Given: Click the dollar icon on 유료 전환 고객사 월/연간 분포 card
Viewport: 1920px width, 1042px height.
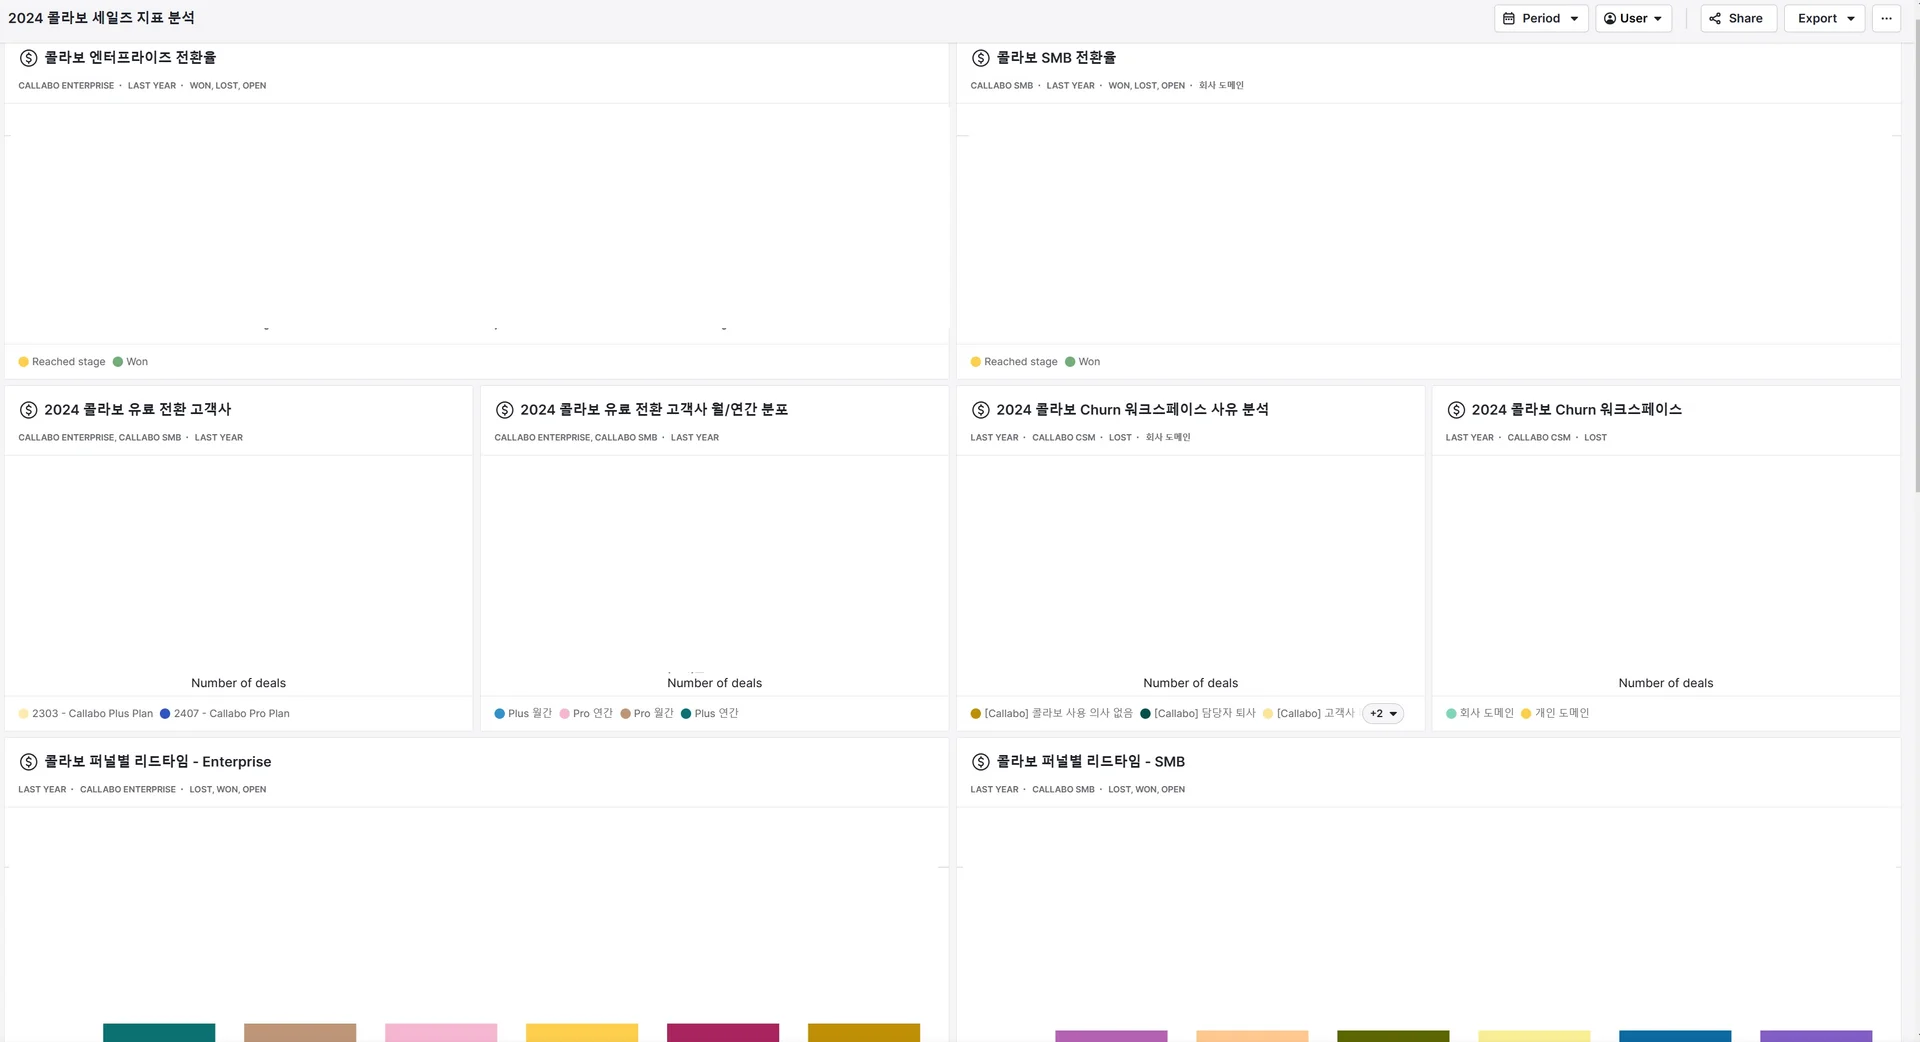Looking at the screenshot, I should 503,409.
